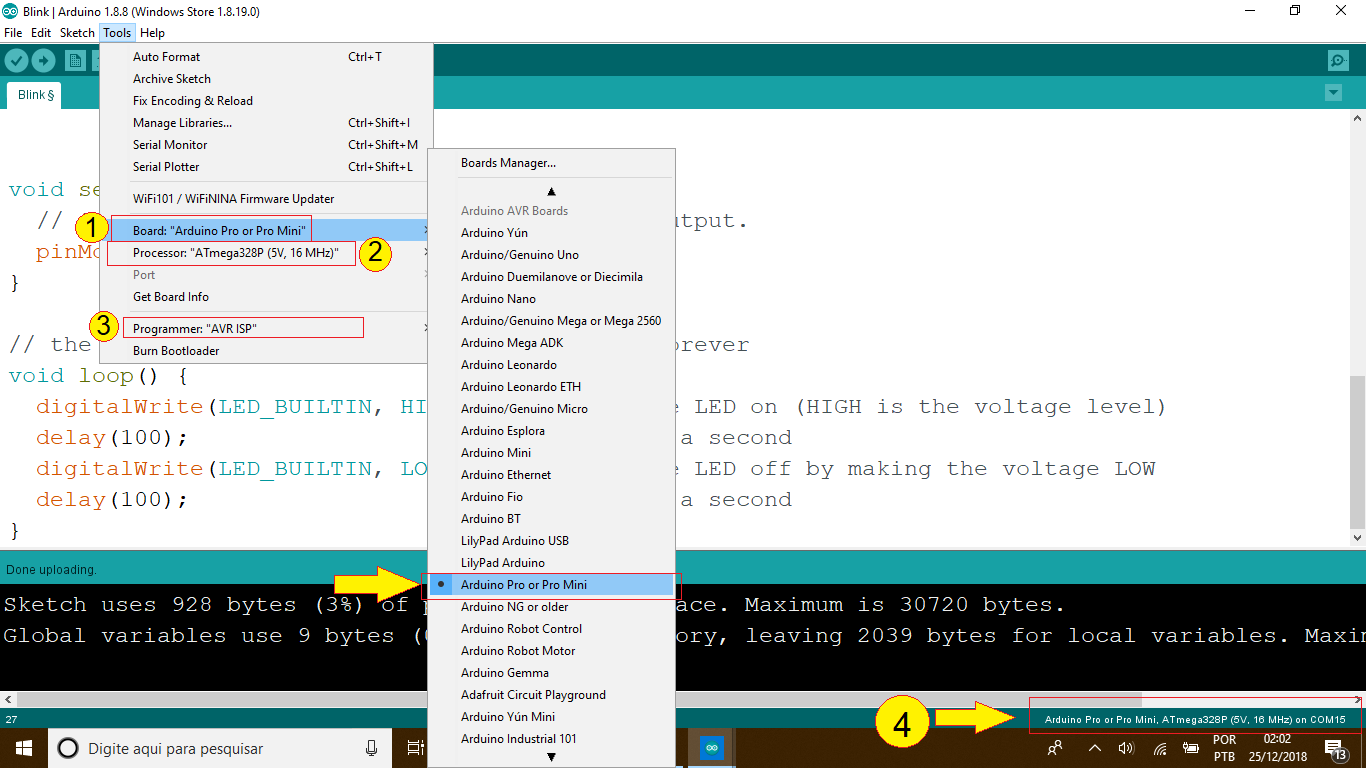Open Manage Libraries...
1372x768 pixels.
pyautogui.click(x=266, y=123)
